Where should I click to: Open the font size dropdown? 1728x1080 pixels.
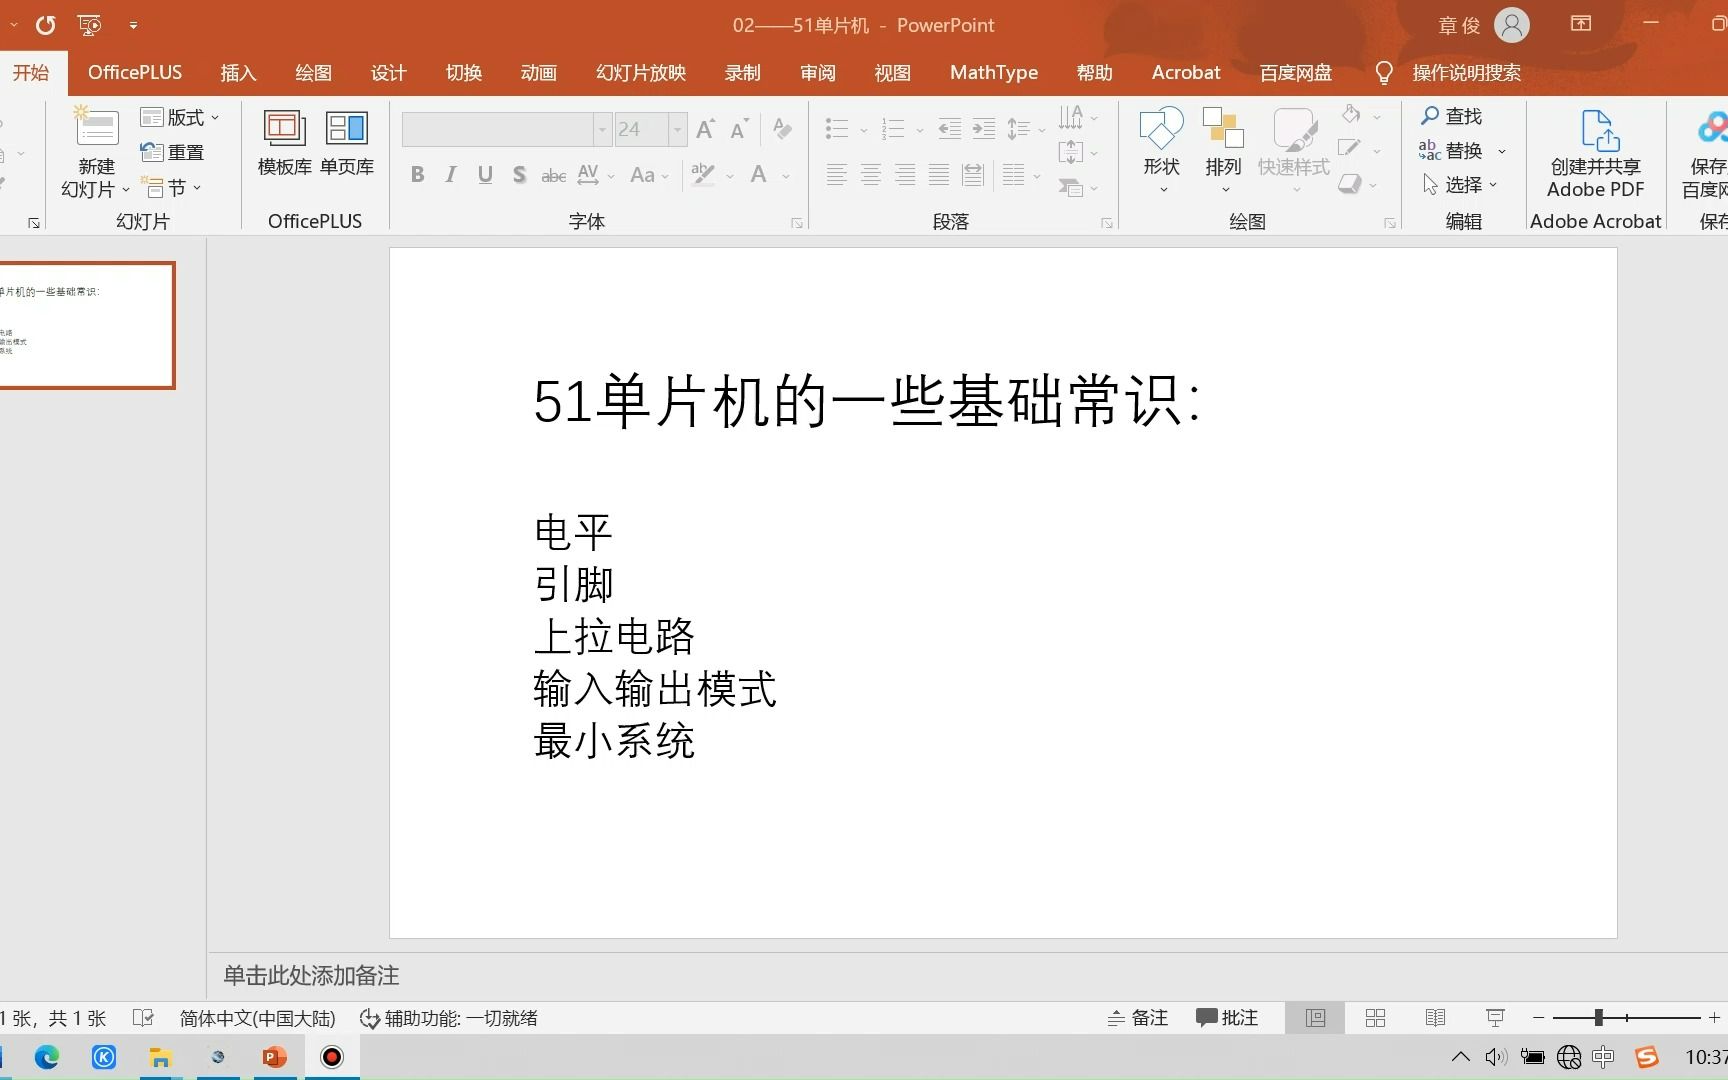click(677, 129)
